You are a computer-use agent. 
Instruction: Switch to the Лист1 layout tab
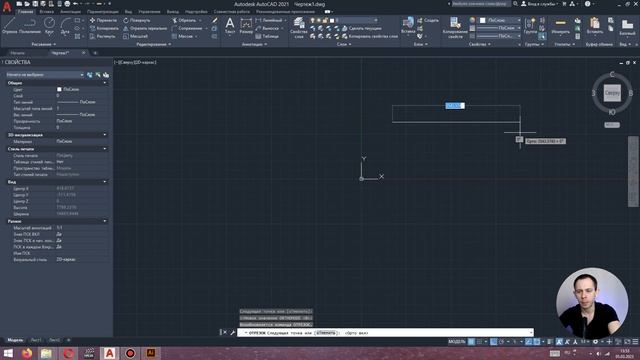coord(36,340)
